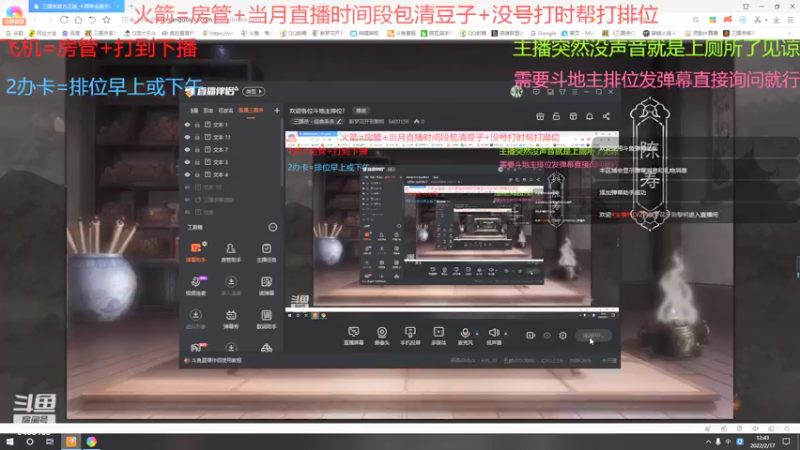Screen dimensions: 800x450
Task: Open the Google bookmark in the browser
Action: [543, 33]
